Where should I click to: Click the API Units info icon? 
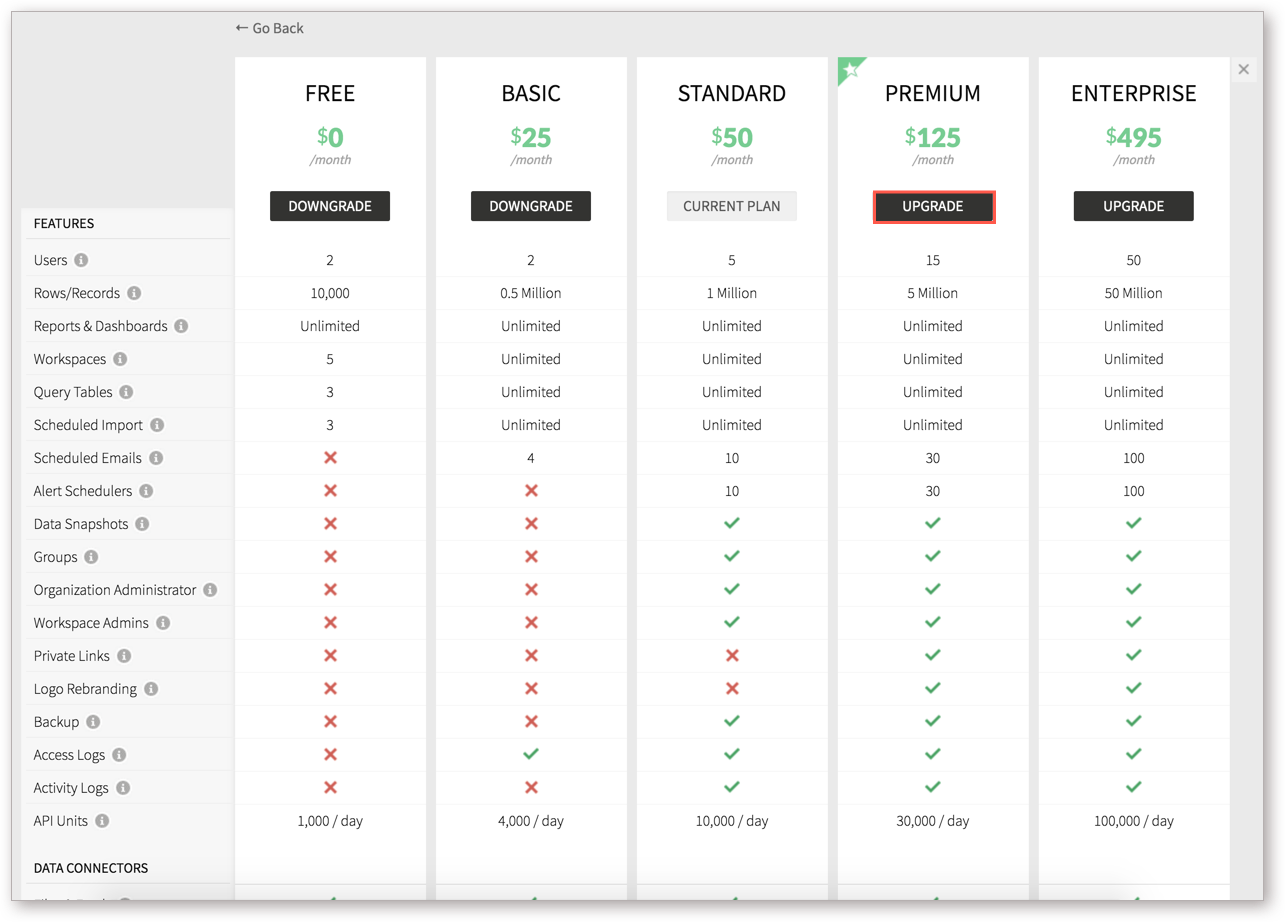click(101, 819)
